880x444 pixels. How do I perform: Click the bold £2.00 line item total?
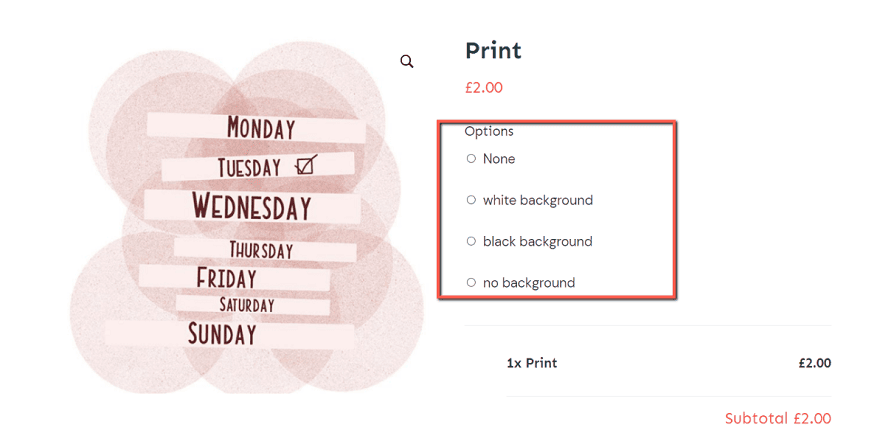(x=814, y=363)
